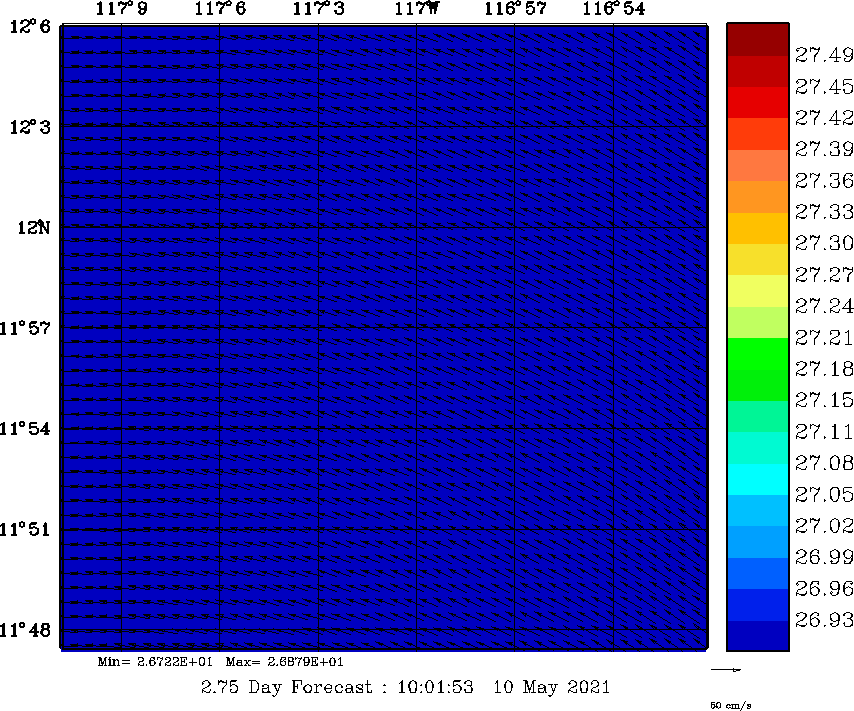
Task: Click the 27.24 colorbar label
Action: 824,306
